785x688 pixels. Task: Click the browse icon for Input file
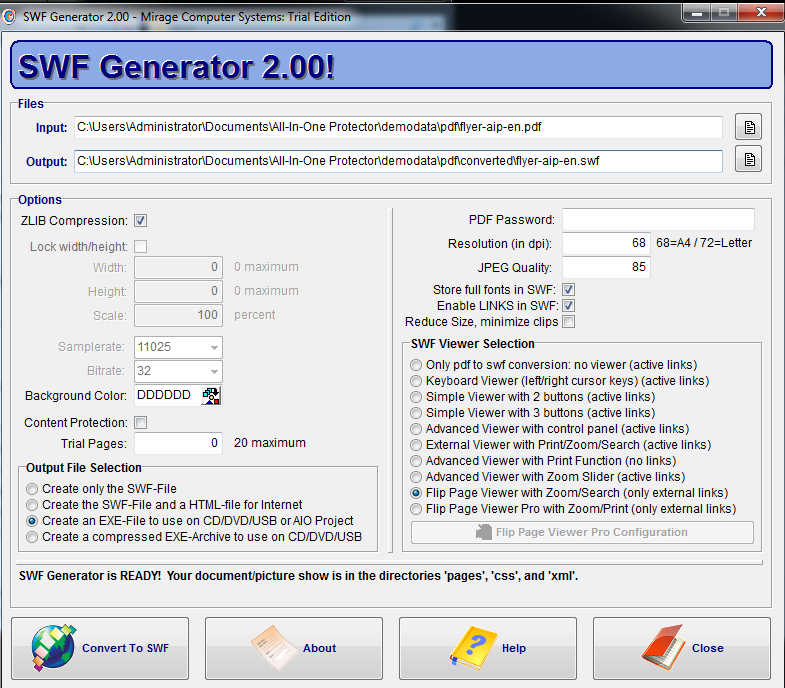tap(748, 127)
